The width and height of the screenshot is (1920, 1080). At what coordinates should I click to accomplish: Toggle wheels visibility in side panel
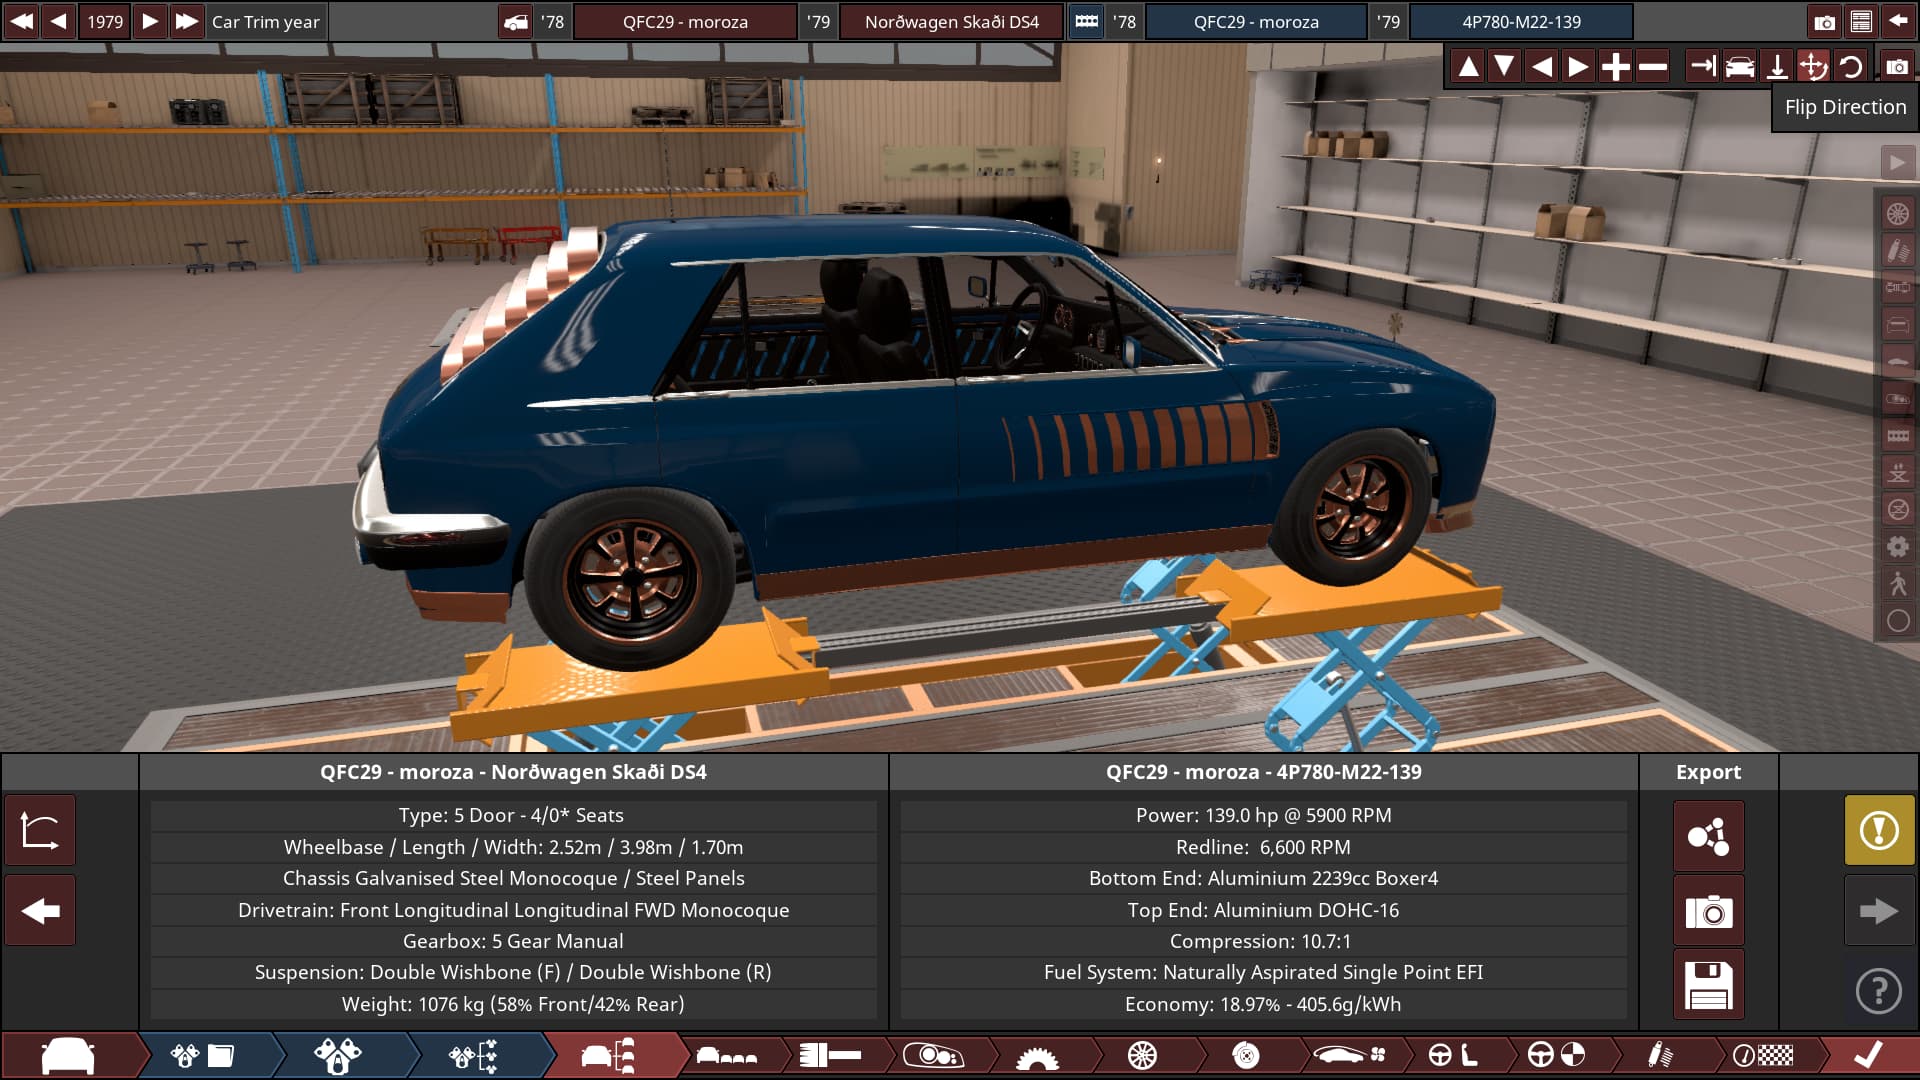[1897, 213]
